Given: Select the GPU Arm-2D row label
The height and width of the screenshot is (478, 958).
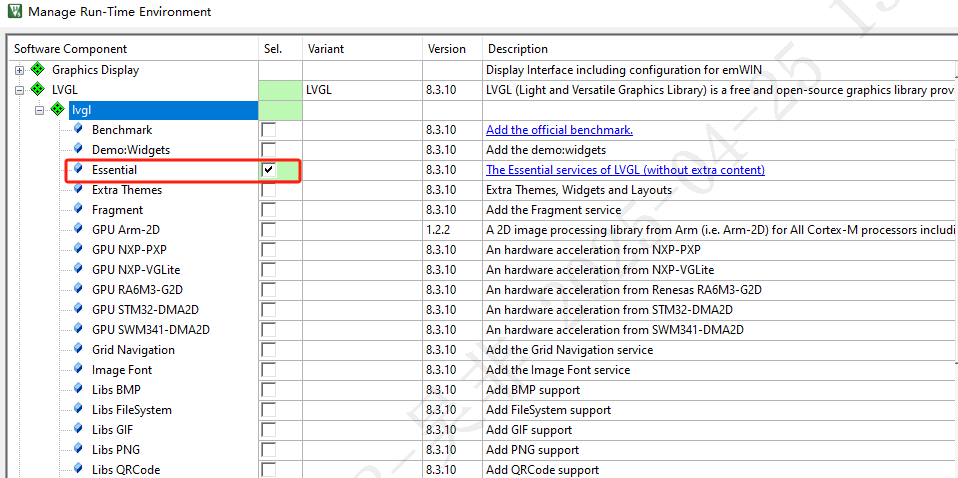Looking at the screenshot, I should point(126,230).
